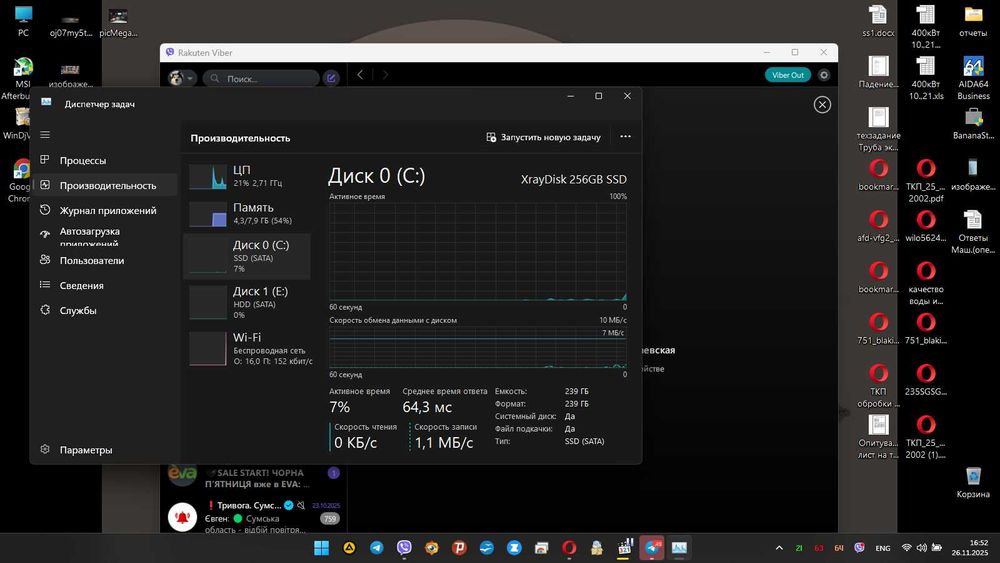Open the отчеты folder on desktop

[x=973, y=21]
